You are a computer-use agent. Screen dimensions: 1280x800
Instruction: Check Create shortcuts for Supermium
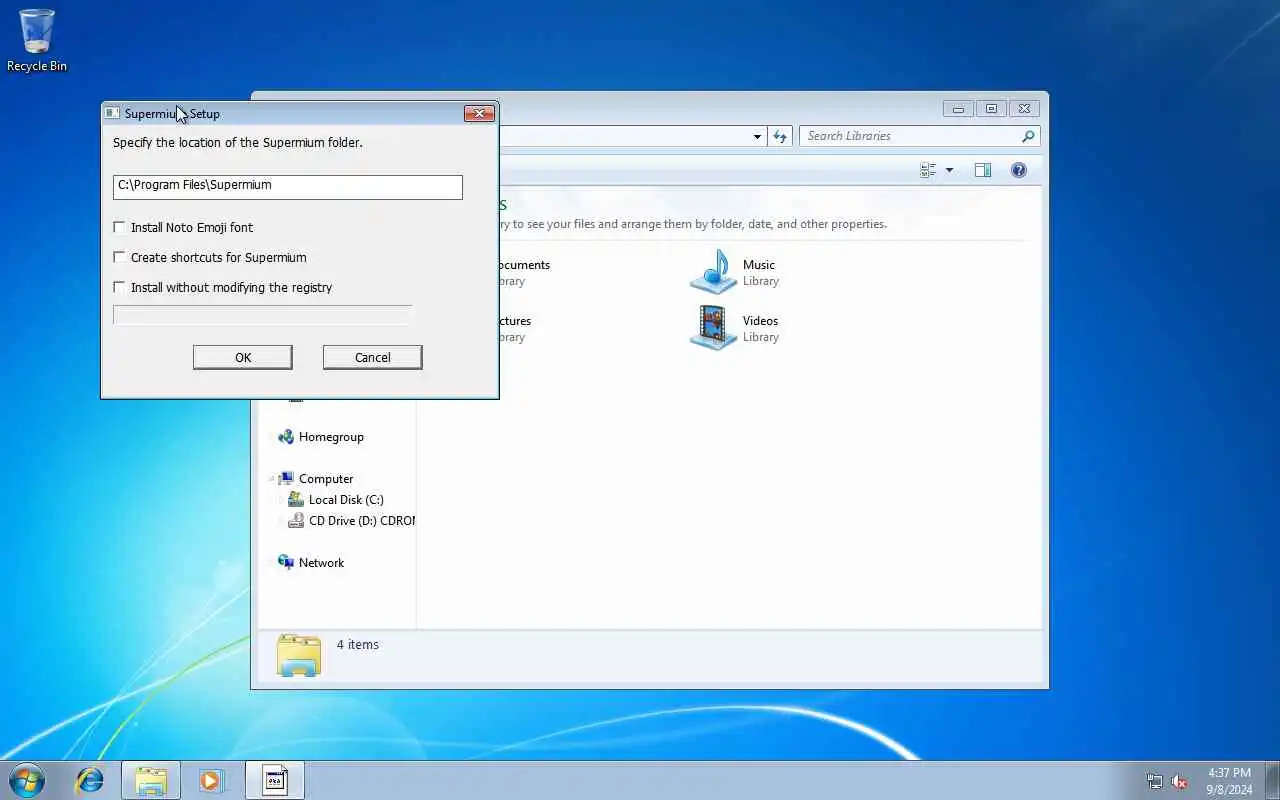point(120,258)
